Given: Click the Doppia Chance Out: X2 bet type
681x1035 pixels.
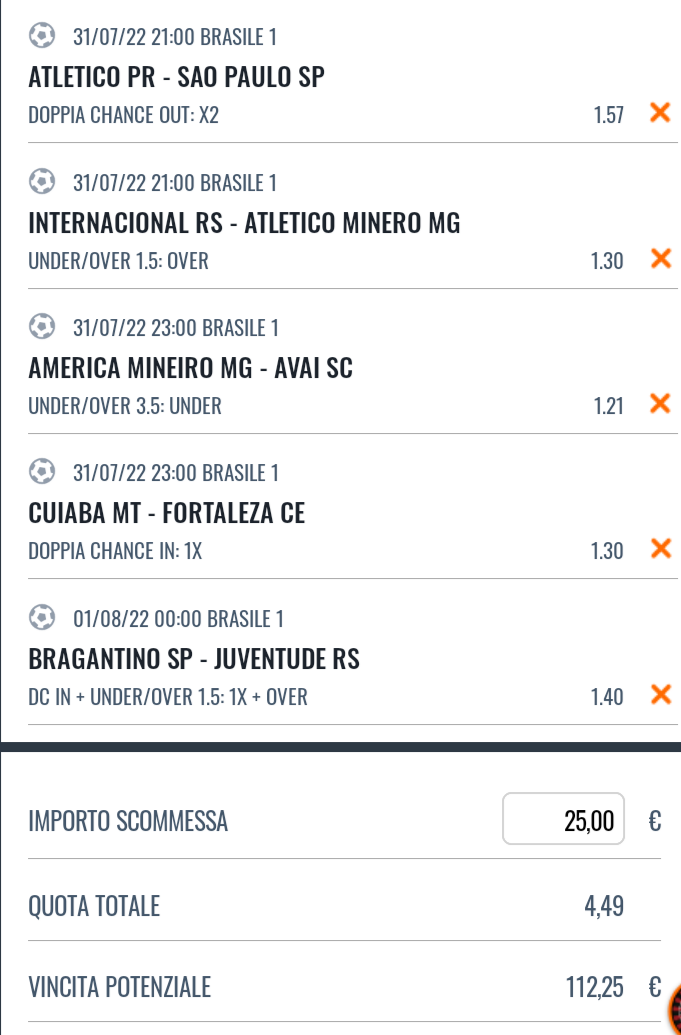Looking at the screenshot, I should tap(123, 115).
